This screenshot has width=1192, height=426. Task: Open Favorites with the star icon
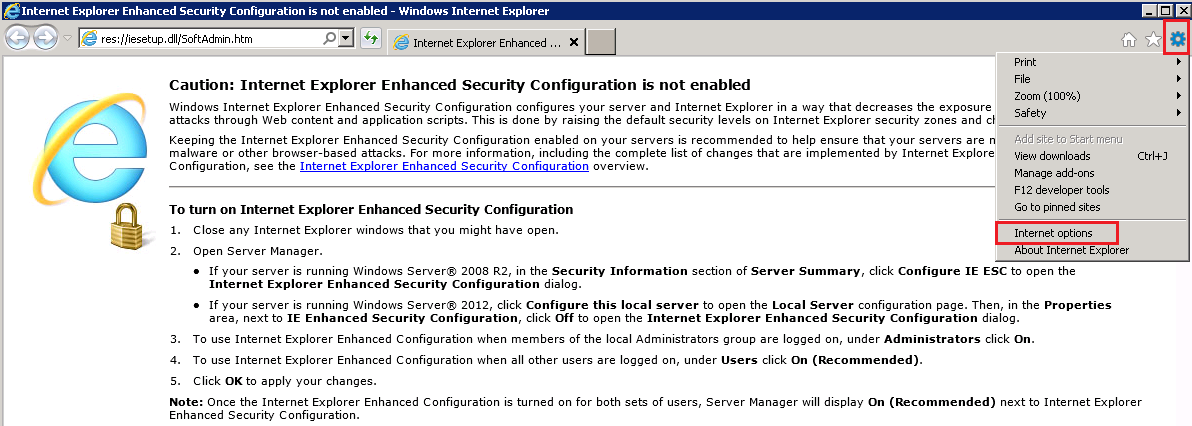point(1153,40)
